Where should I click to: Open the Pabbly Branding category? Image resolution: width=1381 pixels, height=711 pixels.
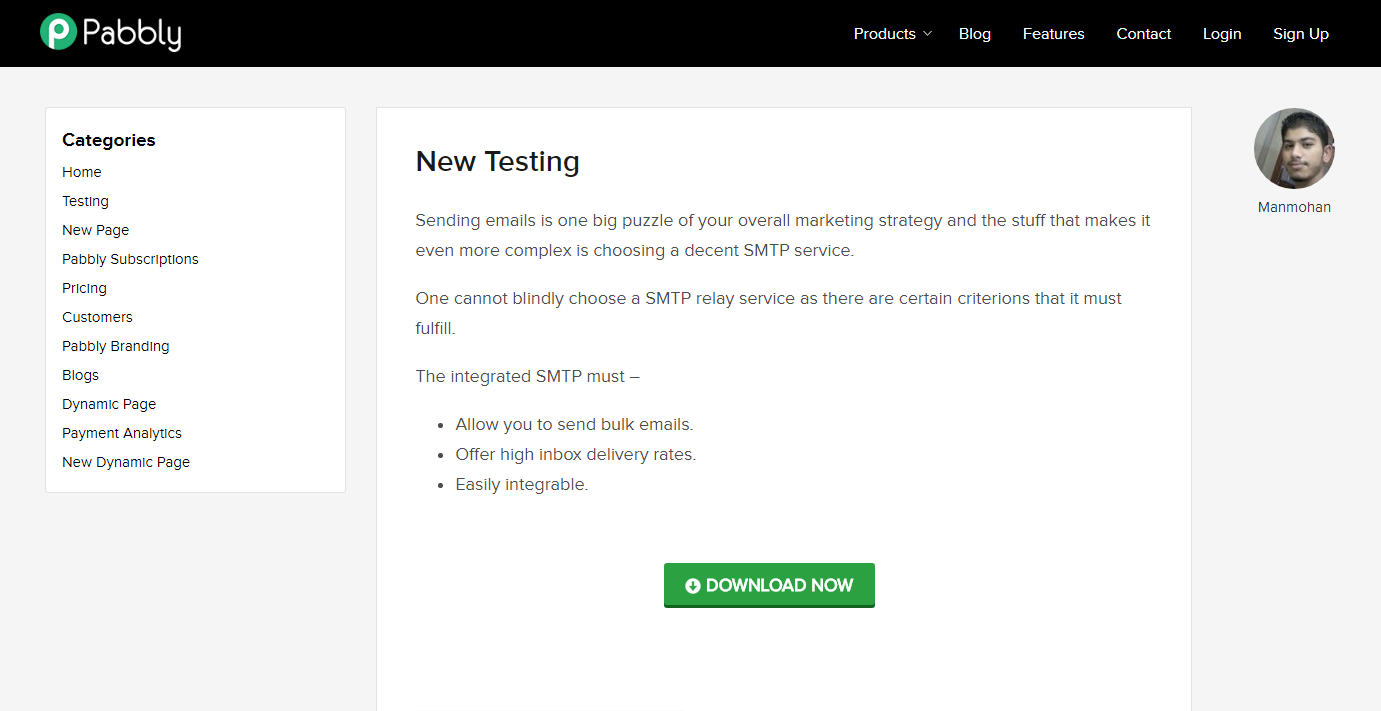click(x=115, y=346)
